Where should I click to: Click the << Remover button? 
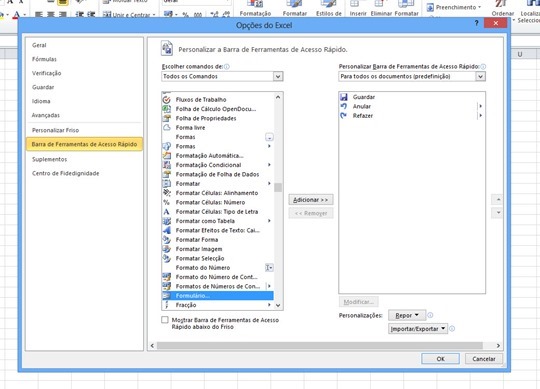pos(311,213)
